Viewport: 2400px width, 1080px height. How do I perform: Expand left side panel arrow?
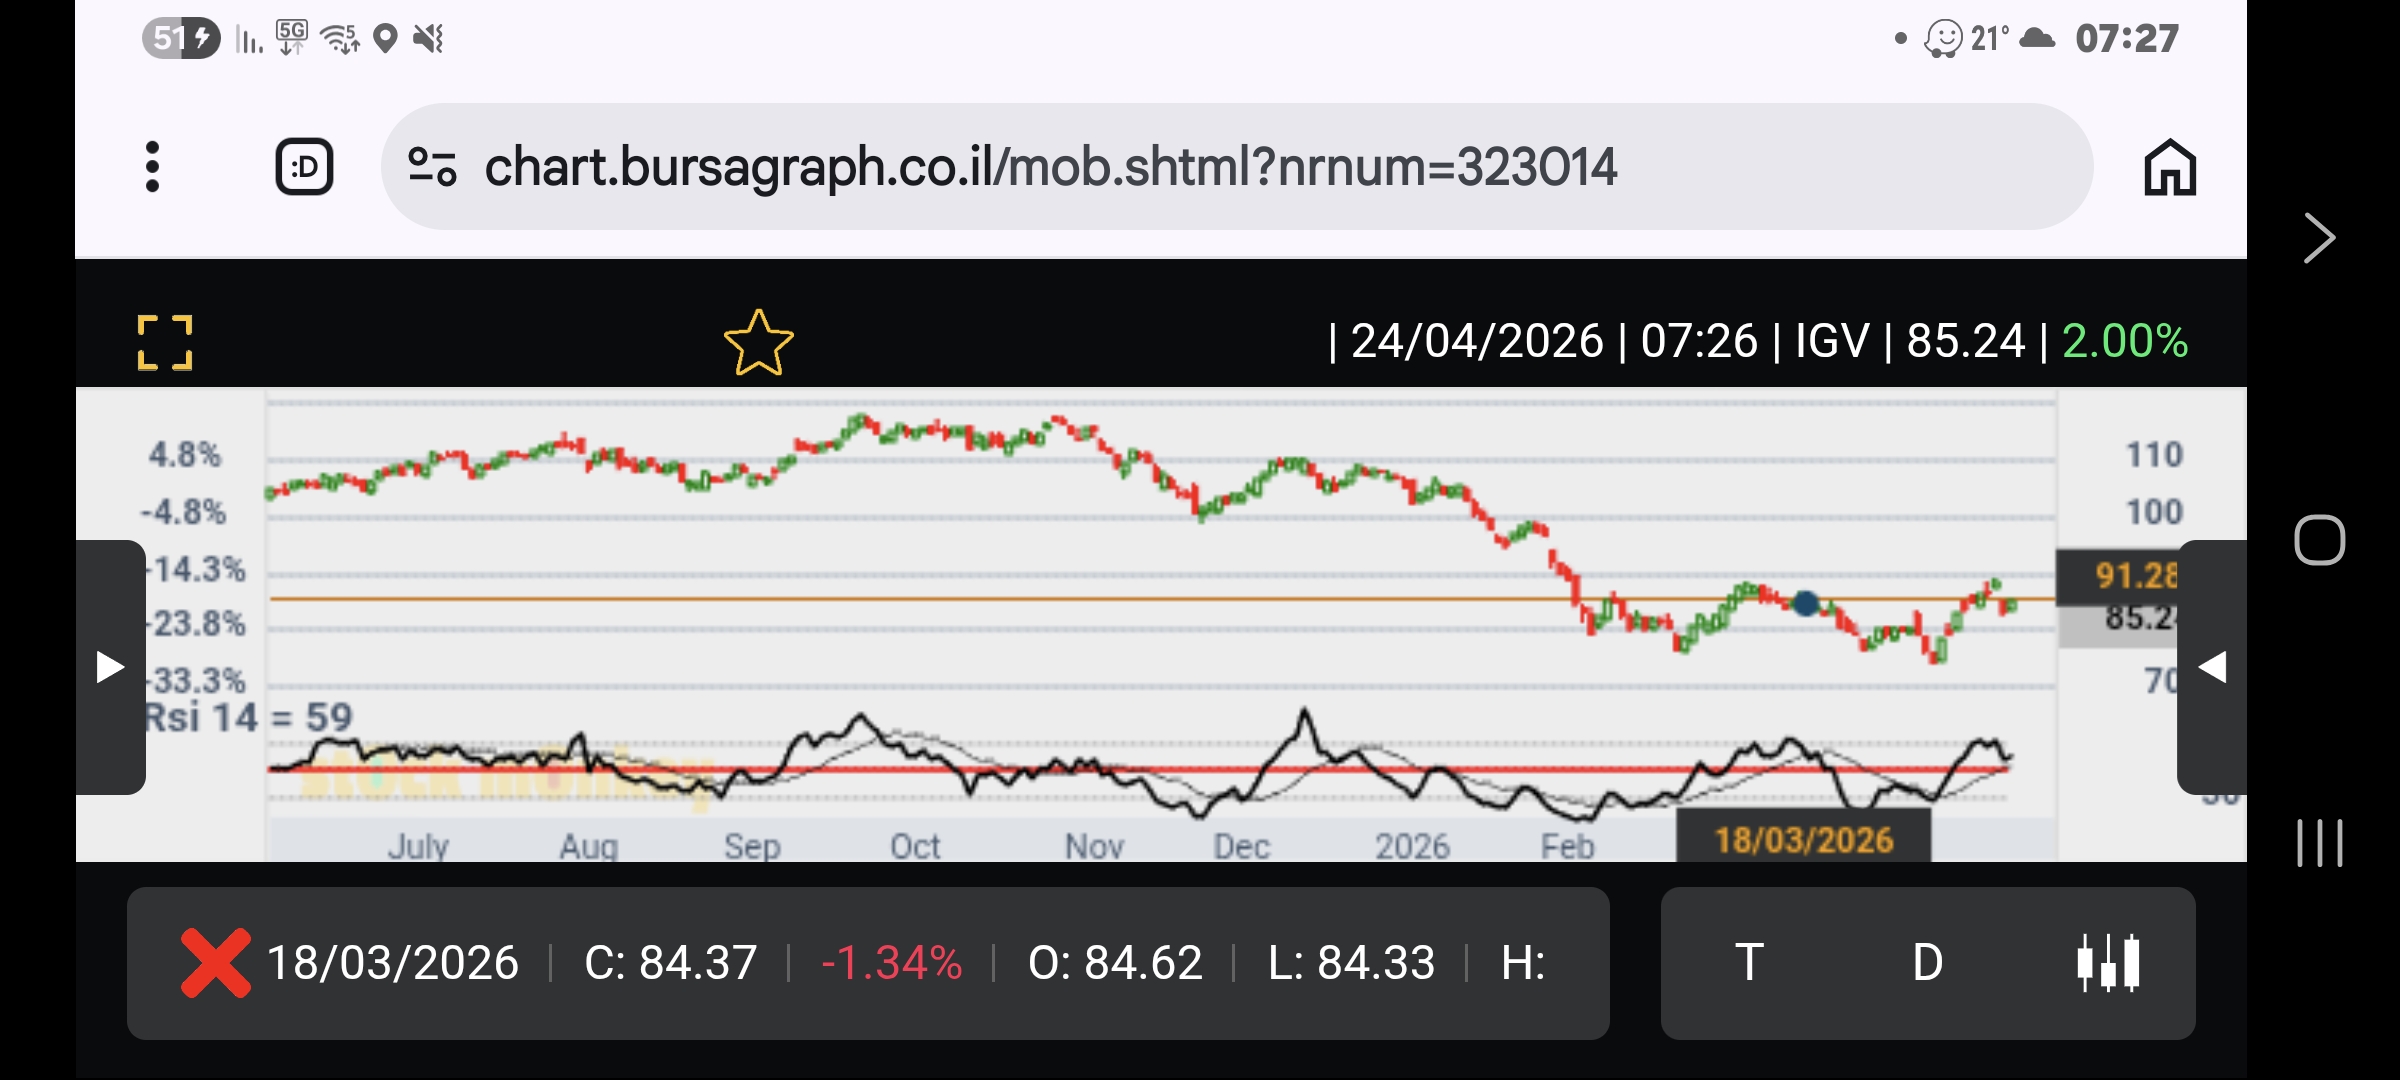[110, 667]
